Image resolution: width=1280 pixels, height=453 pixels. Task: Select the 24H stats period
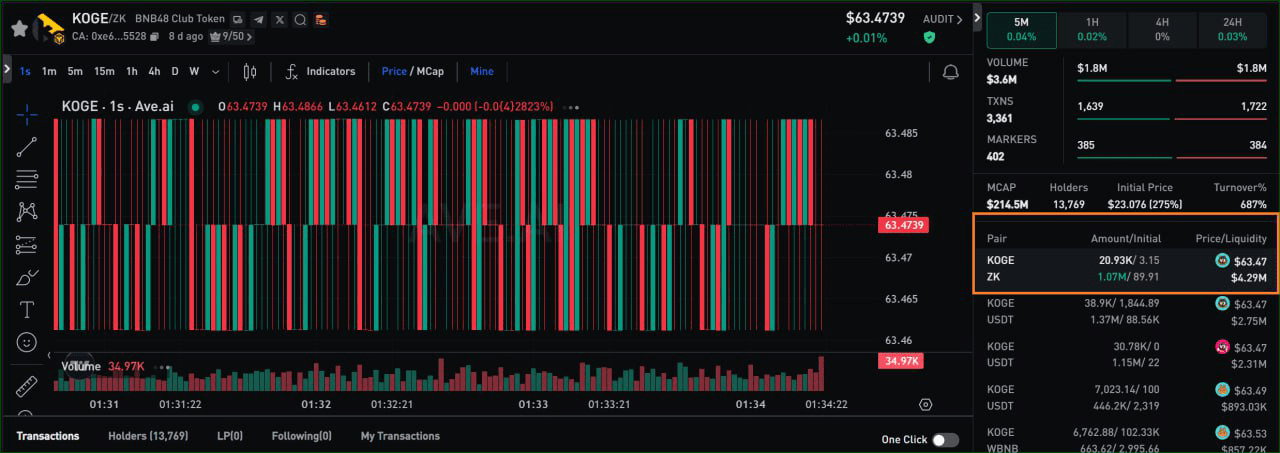coord(1232,30)
